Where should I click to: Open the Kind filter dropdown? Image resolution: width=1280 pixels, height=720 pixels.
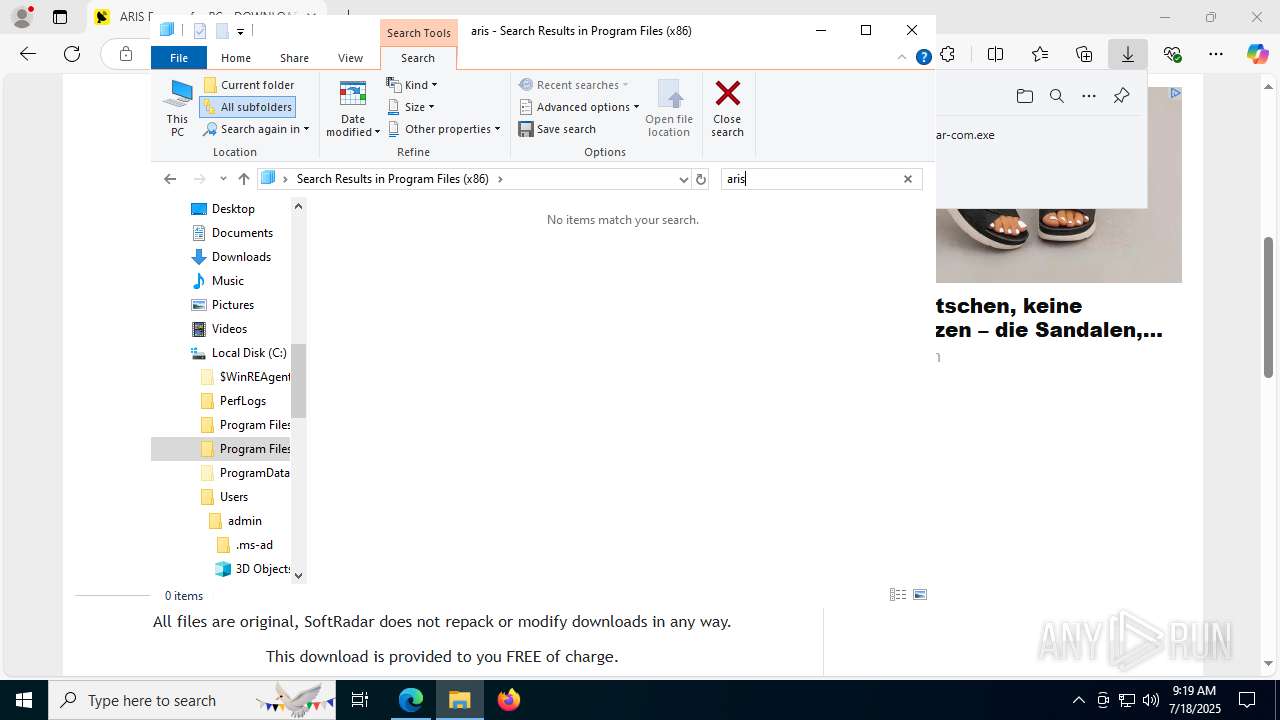click(x=412, y=85)
